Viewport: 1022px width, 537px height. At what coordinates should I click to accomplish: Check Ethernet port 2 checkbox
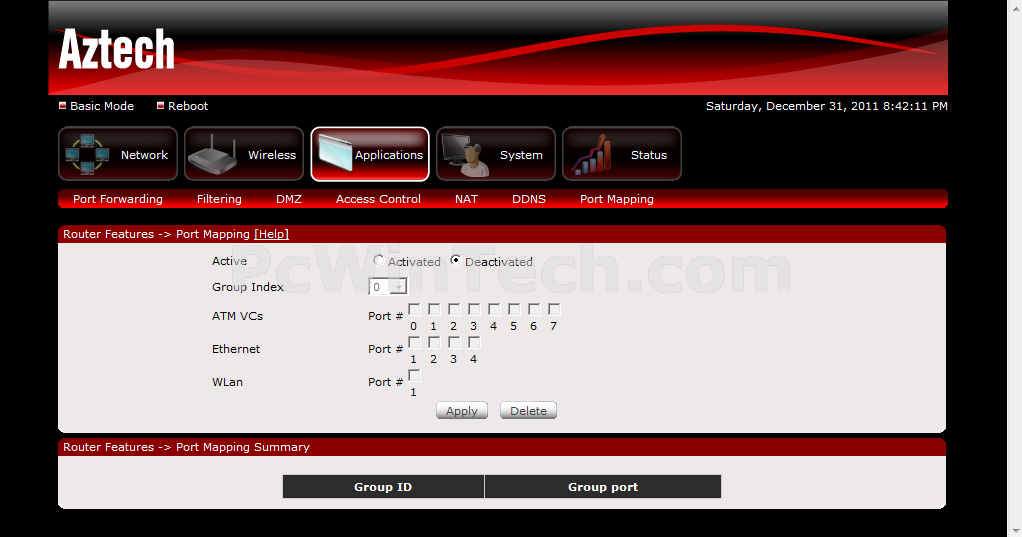[434, 342]
